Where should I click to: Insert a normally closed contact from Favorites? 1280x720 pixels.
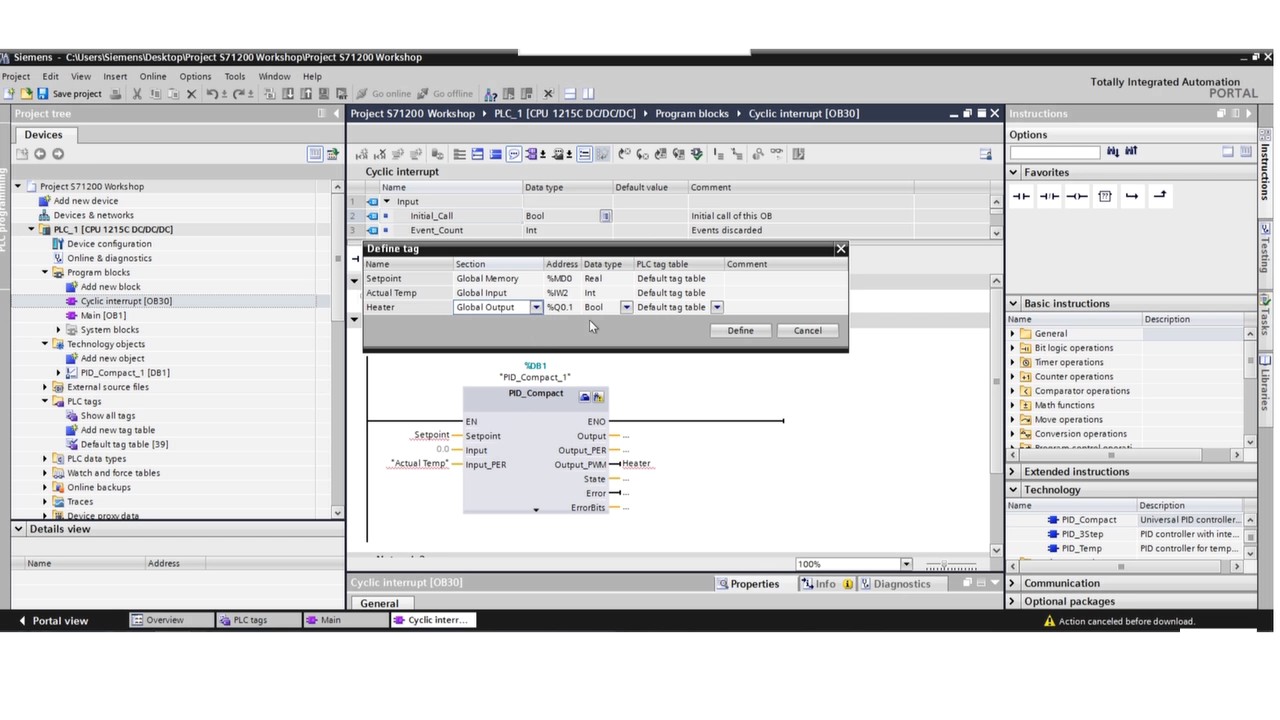click(x=1049, y=196)
